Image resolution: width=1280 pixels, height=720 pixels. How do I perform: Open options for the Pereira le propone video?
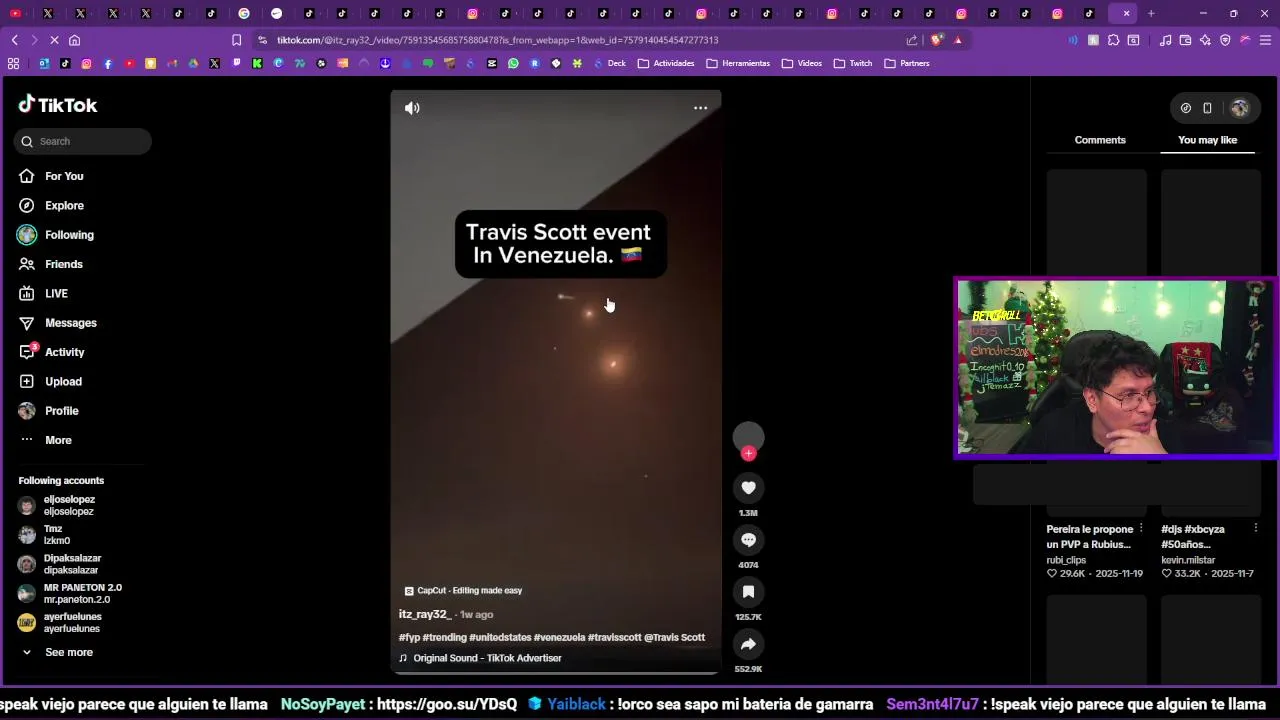(1141, 529)
